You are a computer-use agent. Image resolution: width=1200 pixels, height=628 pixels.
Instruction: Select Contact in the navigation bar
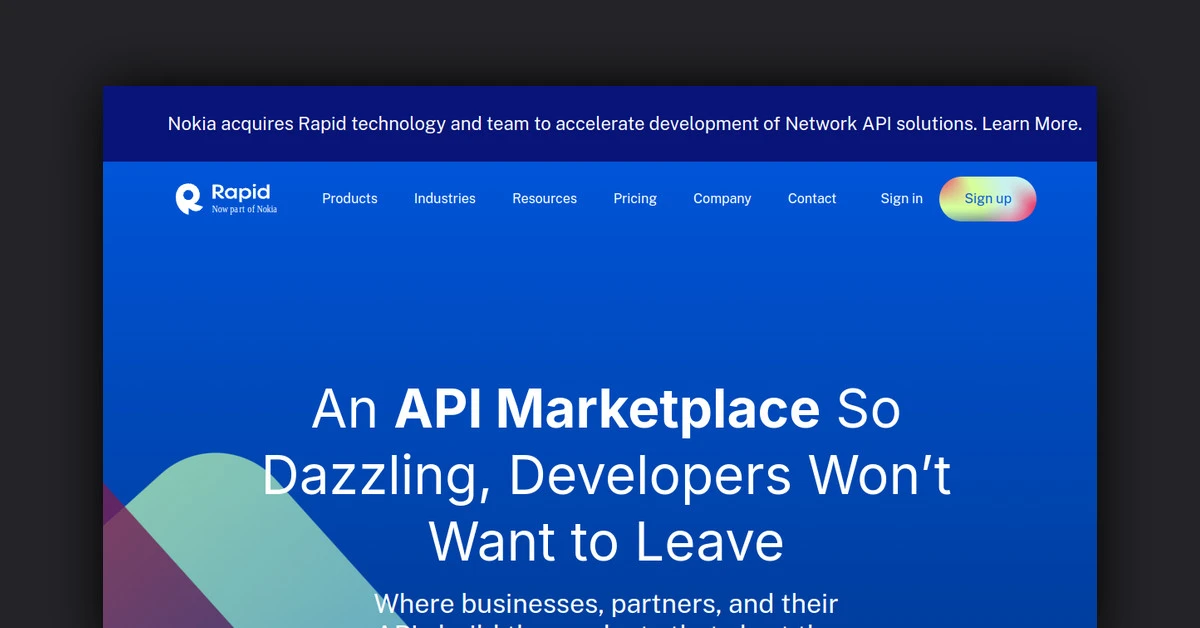pos(811,199)
